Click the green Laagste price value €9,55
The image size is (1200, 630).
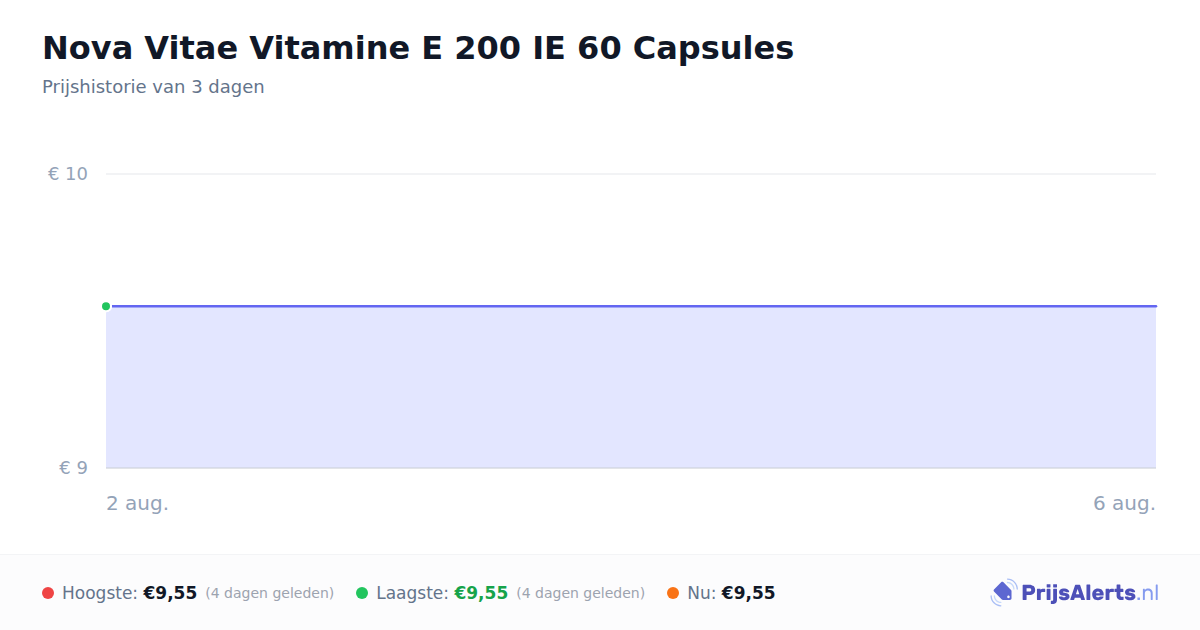pyautogui.click(x=481, y=593)
